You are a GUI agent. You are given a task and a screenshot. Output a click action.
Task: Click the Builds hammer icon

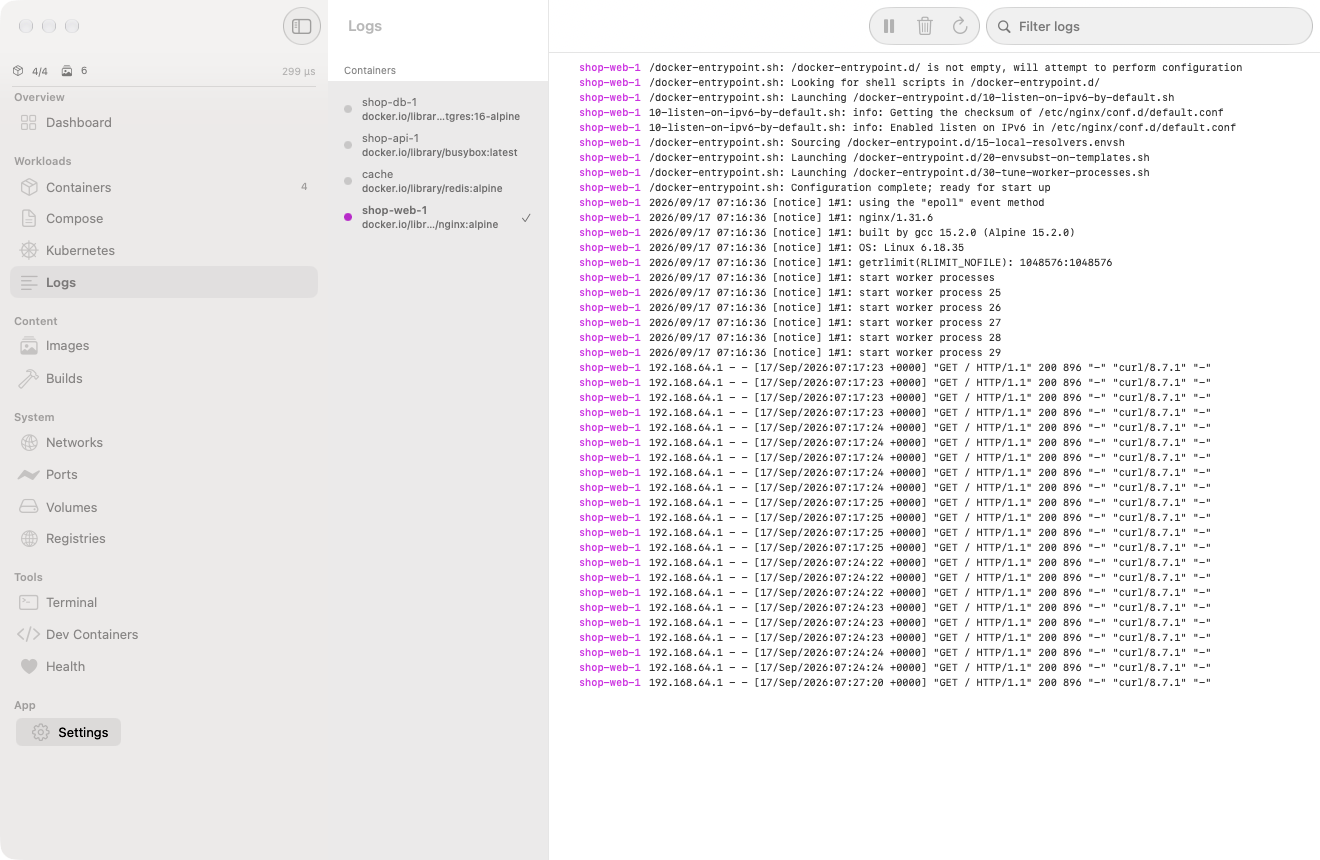pos(28,379)
